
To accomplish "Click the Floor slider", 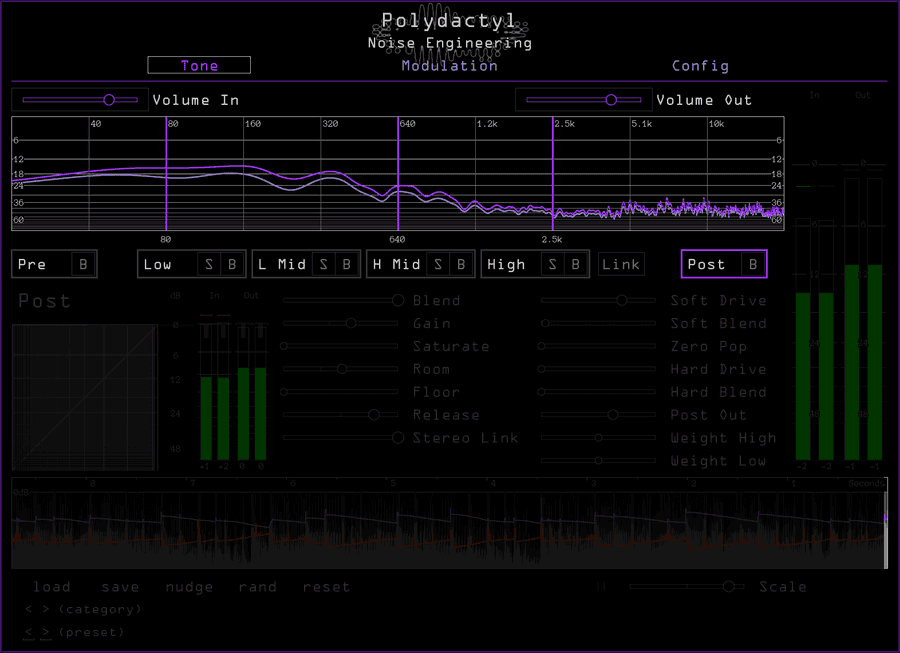I will click(341, 392).
